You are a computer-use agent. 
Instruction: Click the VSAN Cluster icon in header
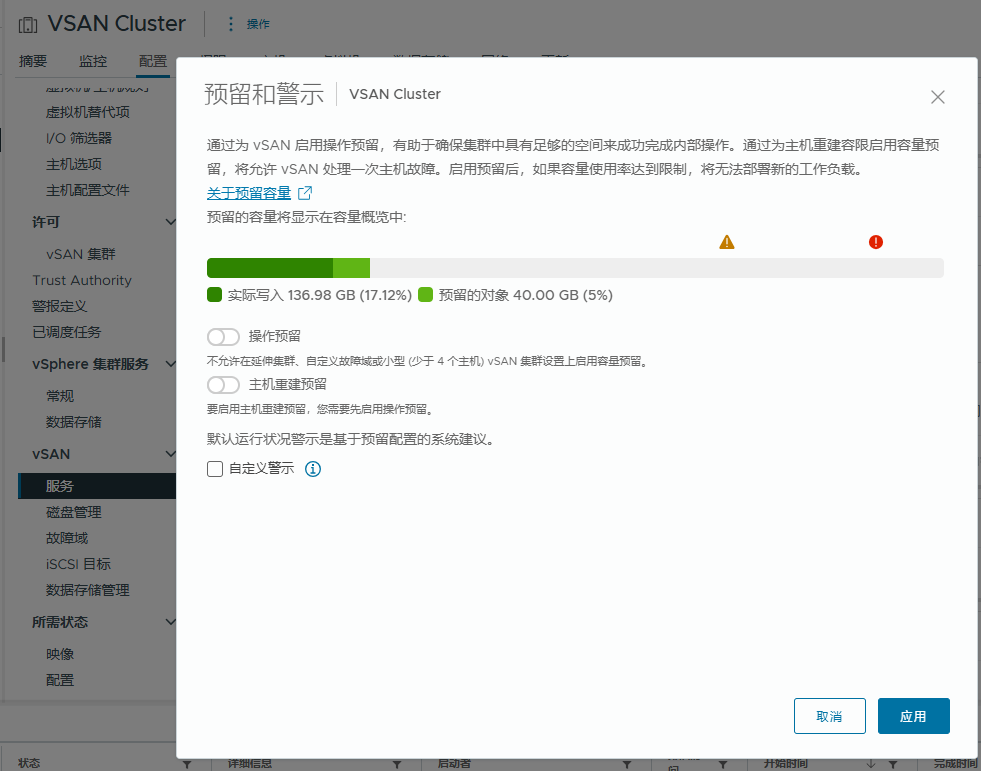[28, 24]
